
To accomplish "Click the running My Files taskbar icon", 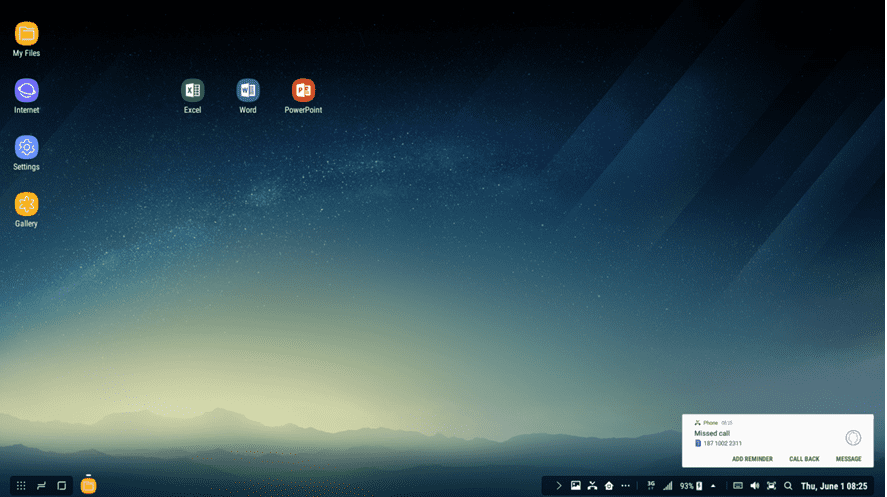I will 88,486.
